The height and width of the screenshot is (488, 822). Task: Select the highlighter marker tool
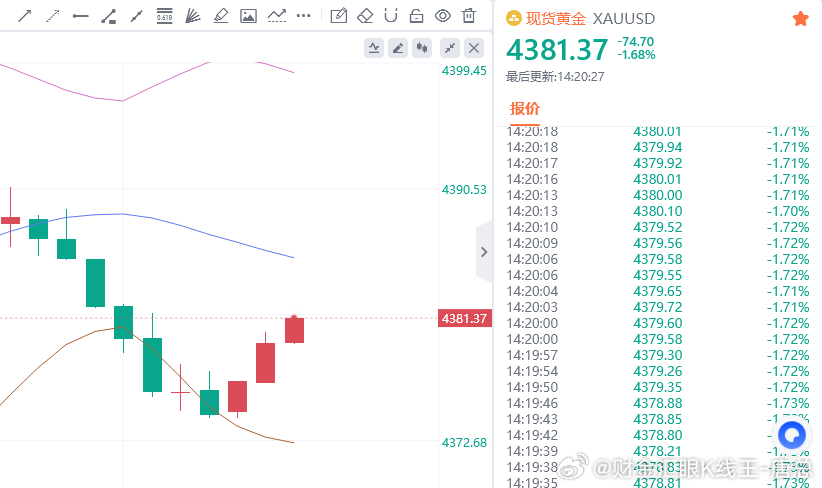[x=221, y=16]
